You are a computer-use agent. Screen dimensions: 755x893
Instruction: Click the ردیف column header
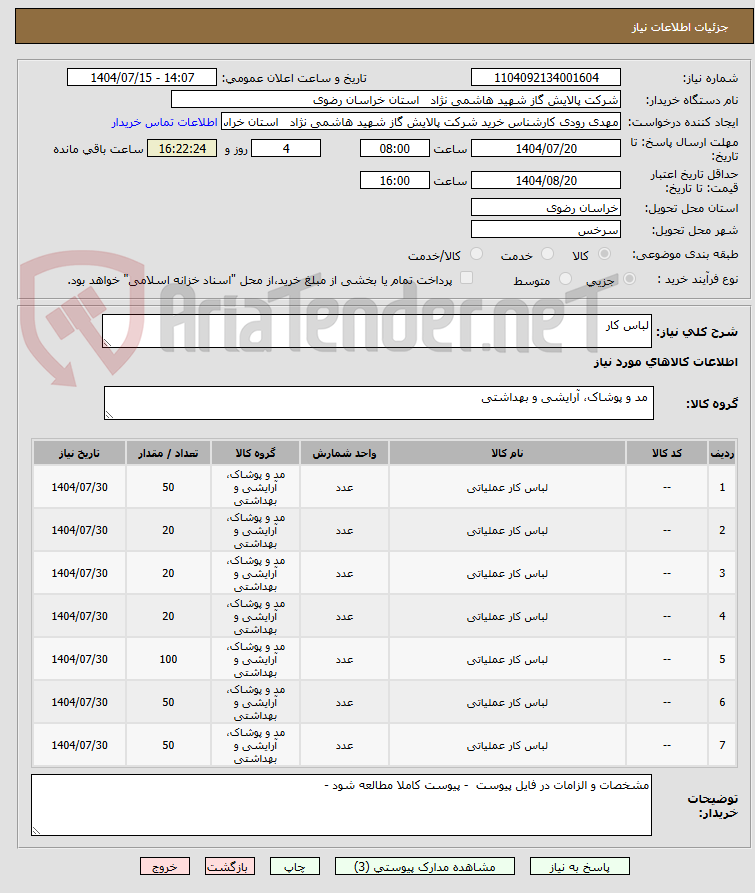coord(722,453)
